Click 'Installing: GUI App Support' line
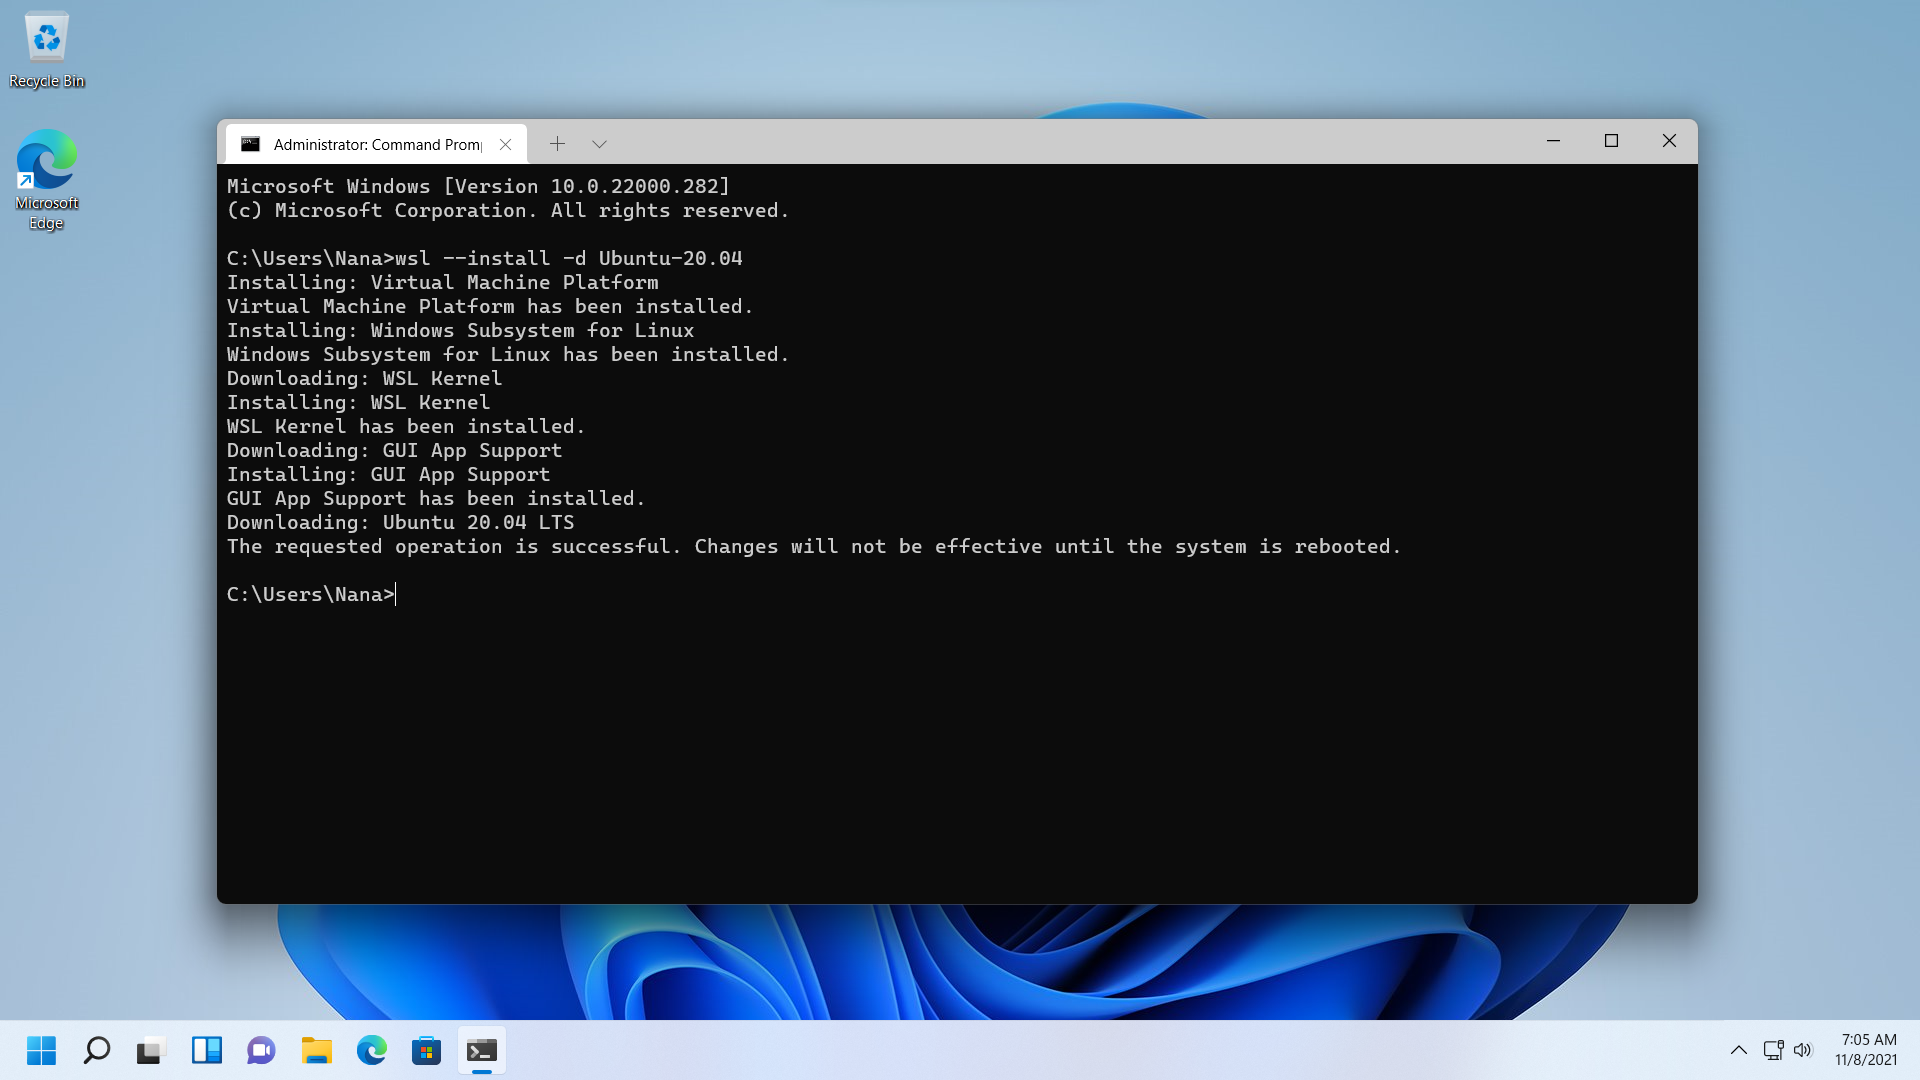This screenshot has width=1920, height=1080. (388, 474)
